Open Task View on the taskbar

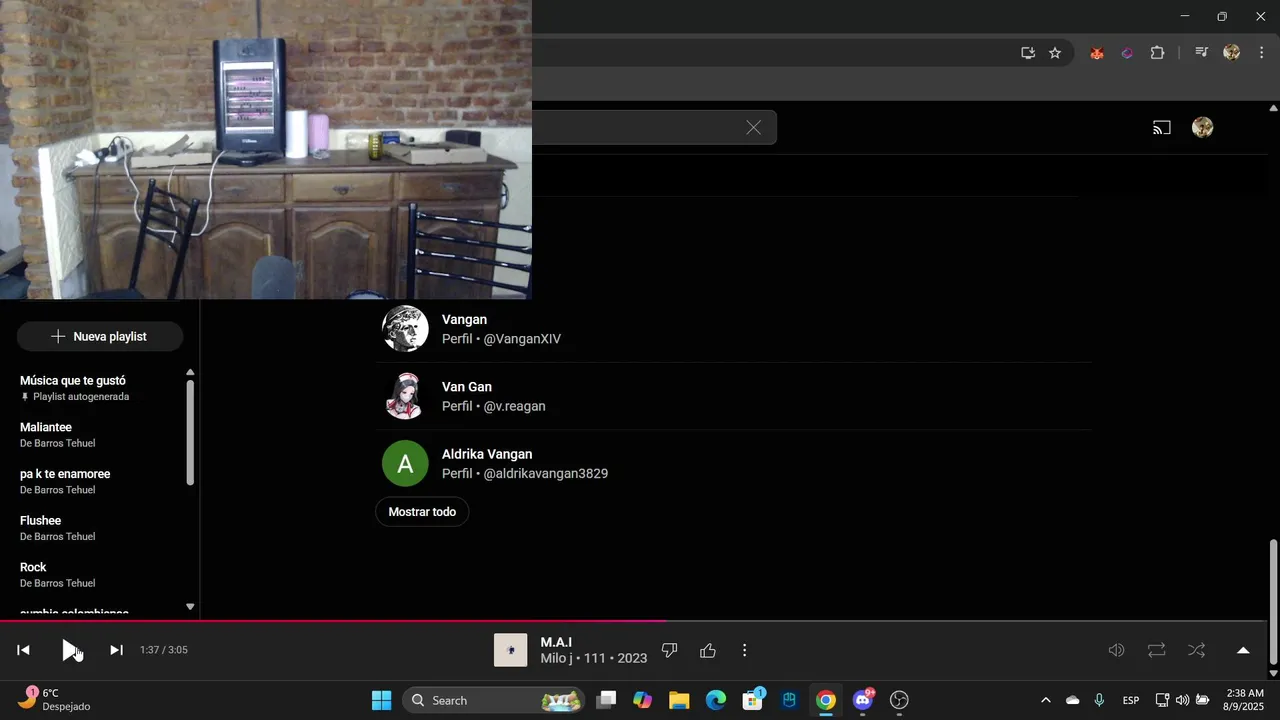pos(606,700)
